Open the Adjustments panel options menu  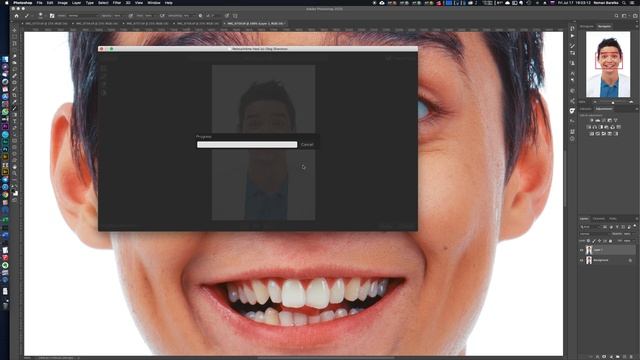(637, 109)
